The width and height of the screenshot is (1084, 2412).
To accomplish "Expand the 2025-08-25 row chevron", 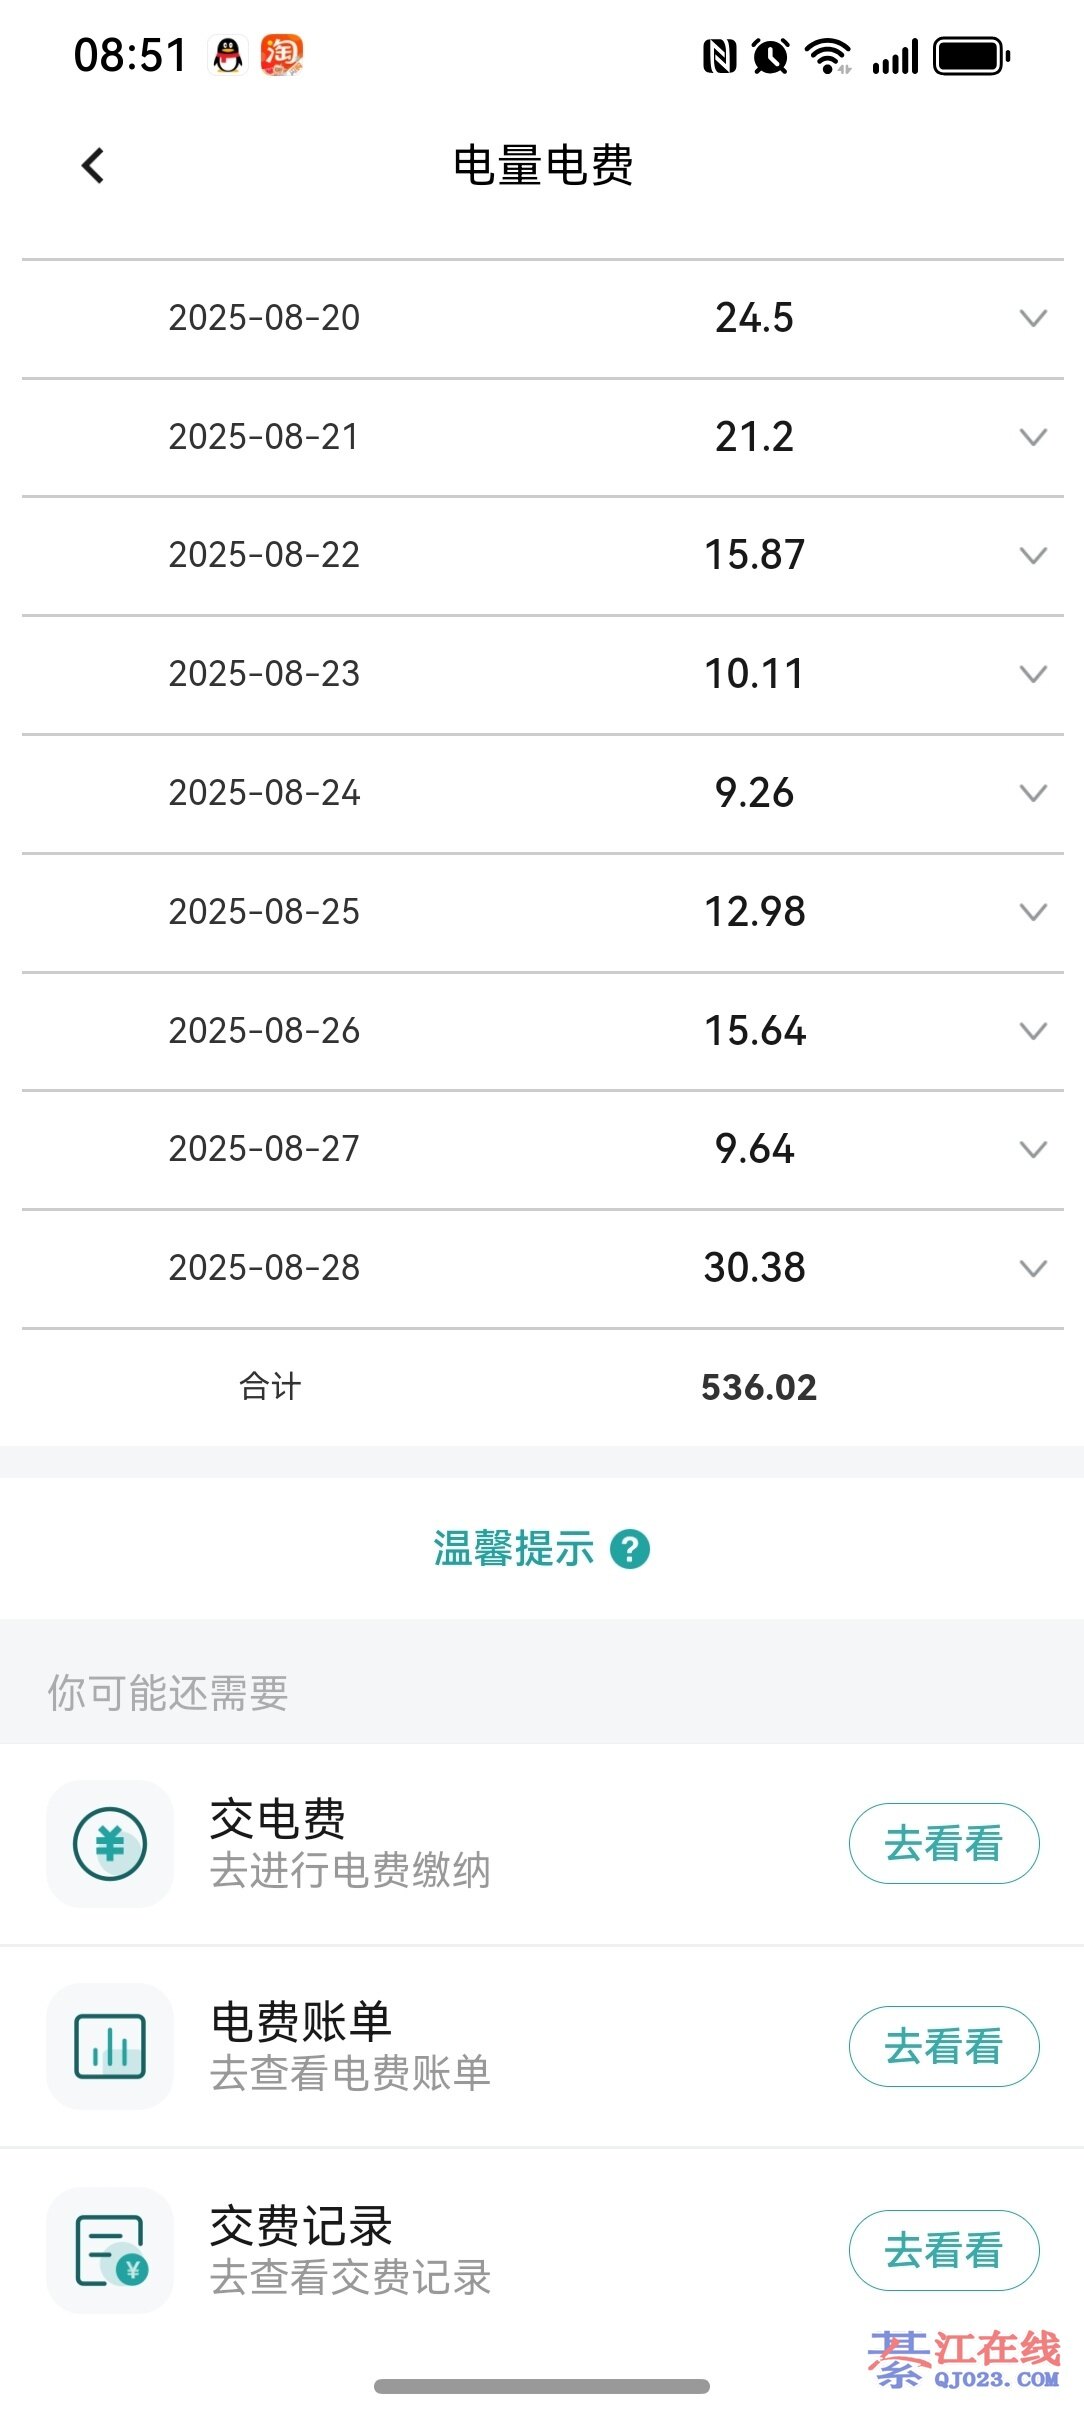I will [x=1033, y=911].
